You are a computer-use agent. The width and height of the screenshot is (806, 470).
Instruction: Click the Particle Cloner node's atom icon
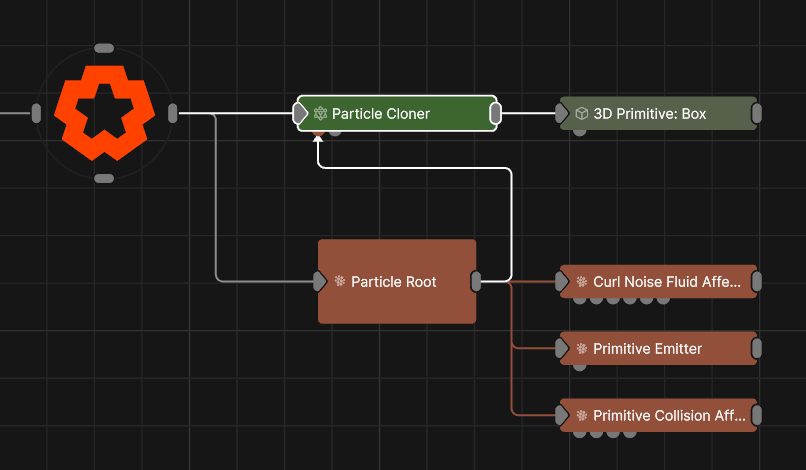coord(320,114)
